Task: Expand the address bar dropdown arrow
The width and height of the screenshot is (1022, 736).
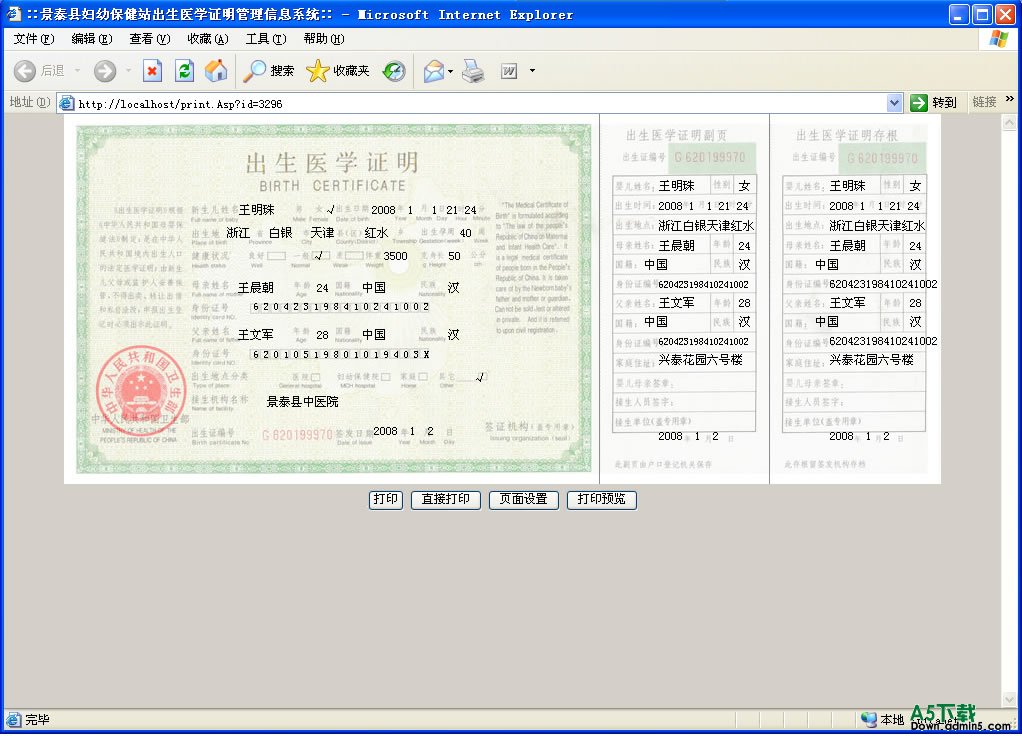Action: (894, 102)
